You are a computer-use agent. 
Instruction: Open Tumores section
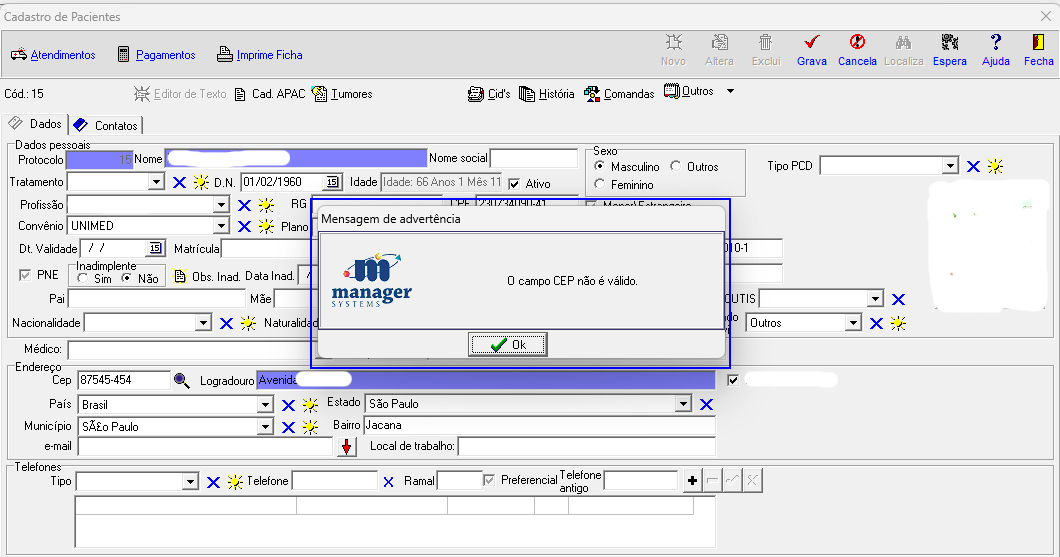tap(343, 94)
